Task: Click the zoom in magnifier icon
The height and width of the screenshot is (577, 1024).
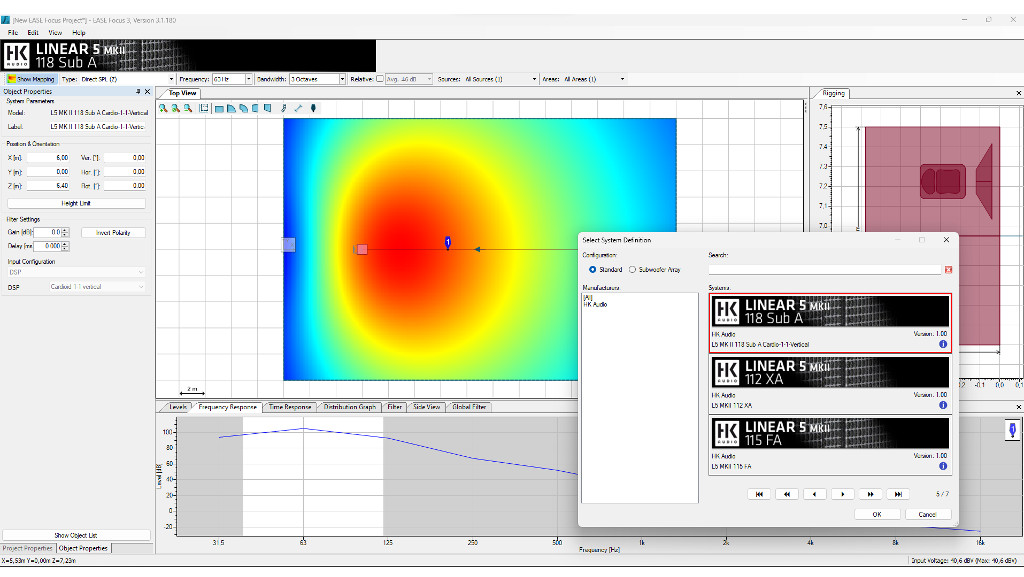Action: pos(163,108)
